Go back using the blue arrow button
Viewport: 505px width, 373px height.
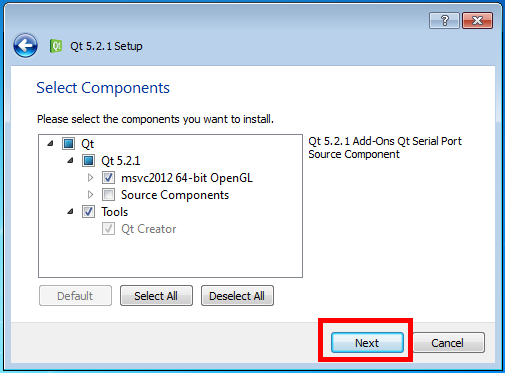click(x=25, y=46)
